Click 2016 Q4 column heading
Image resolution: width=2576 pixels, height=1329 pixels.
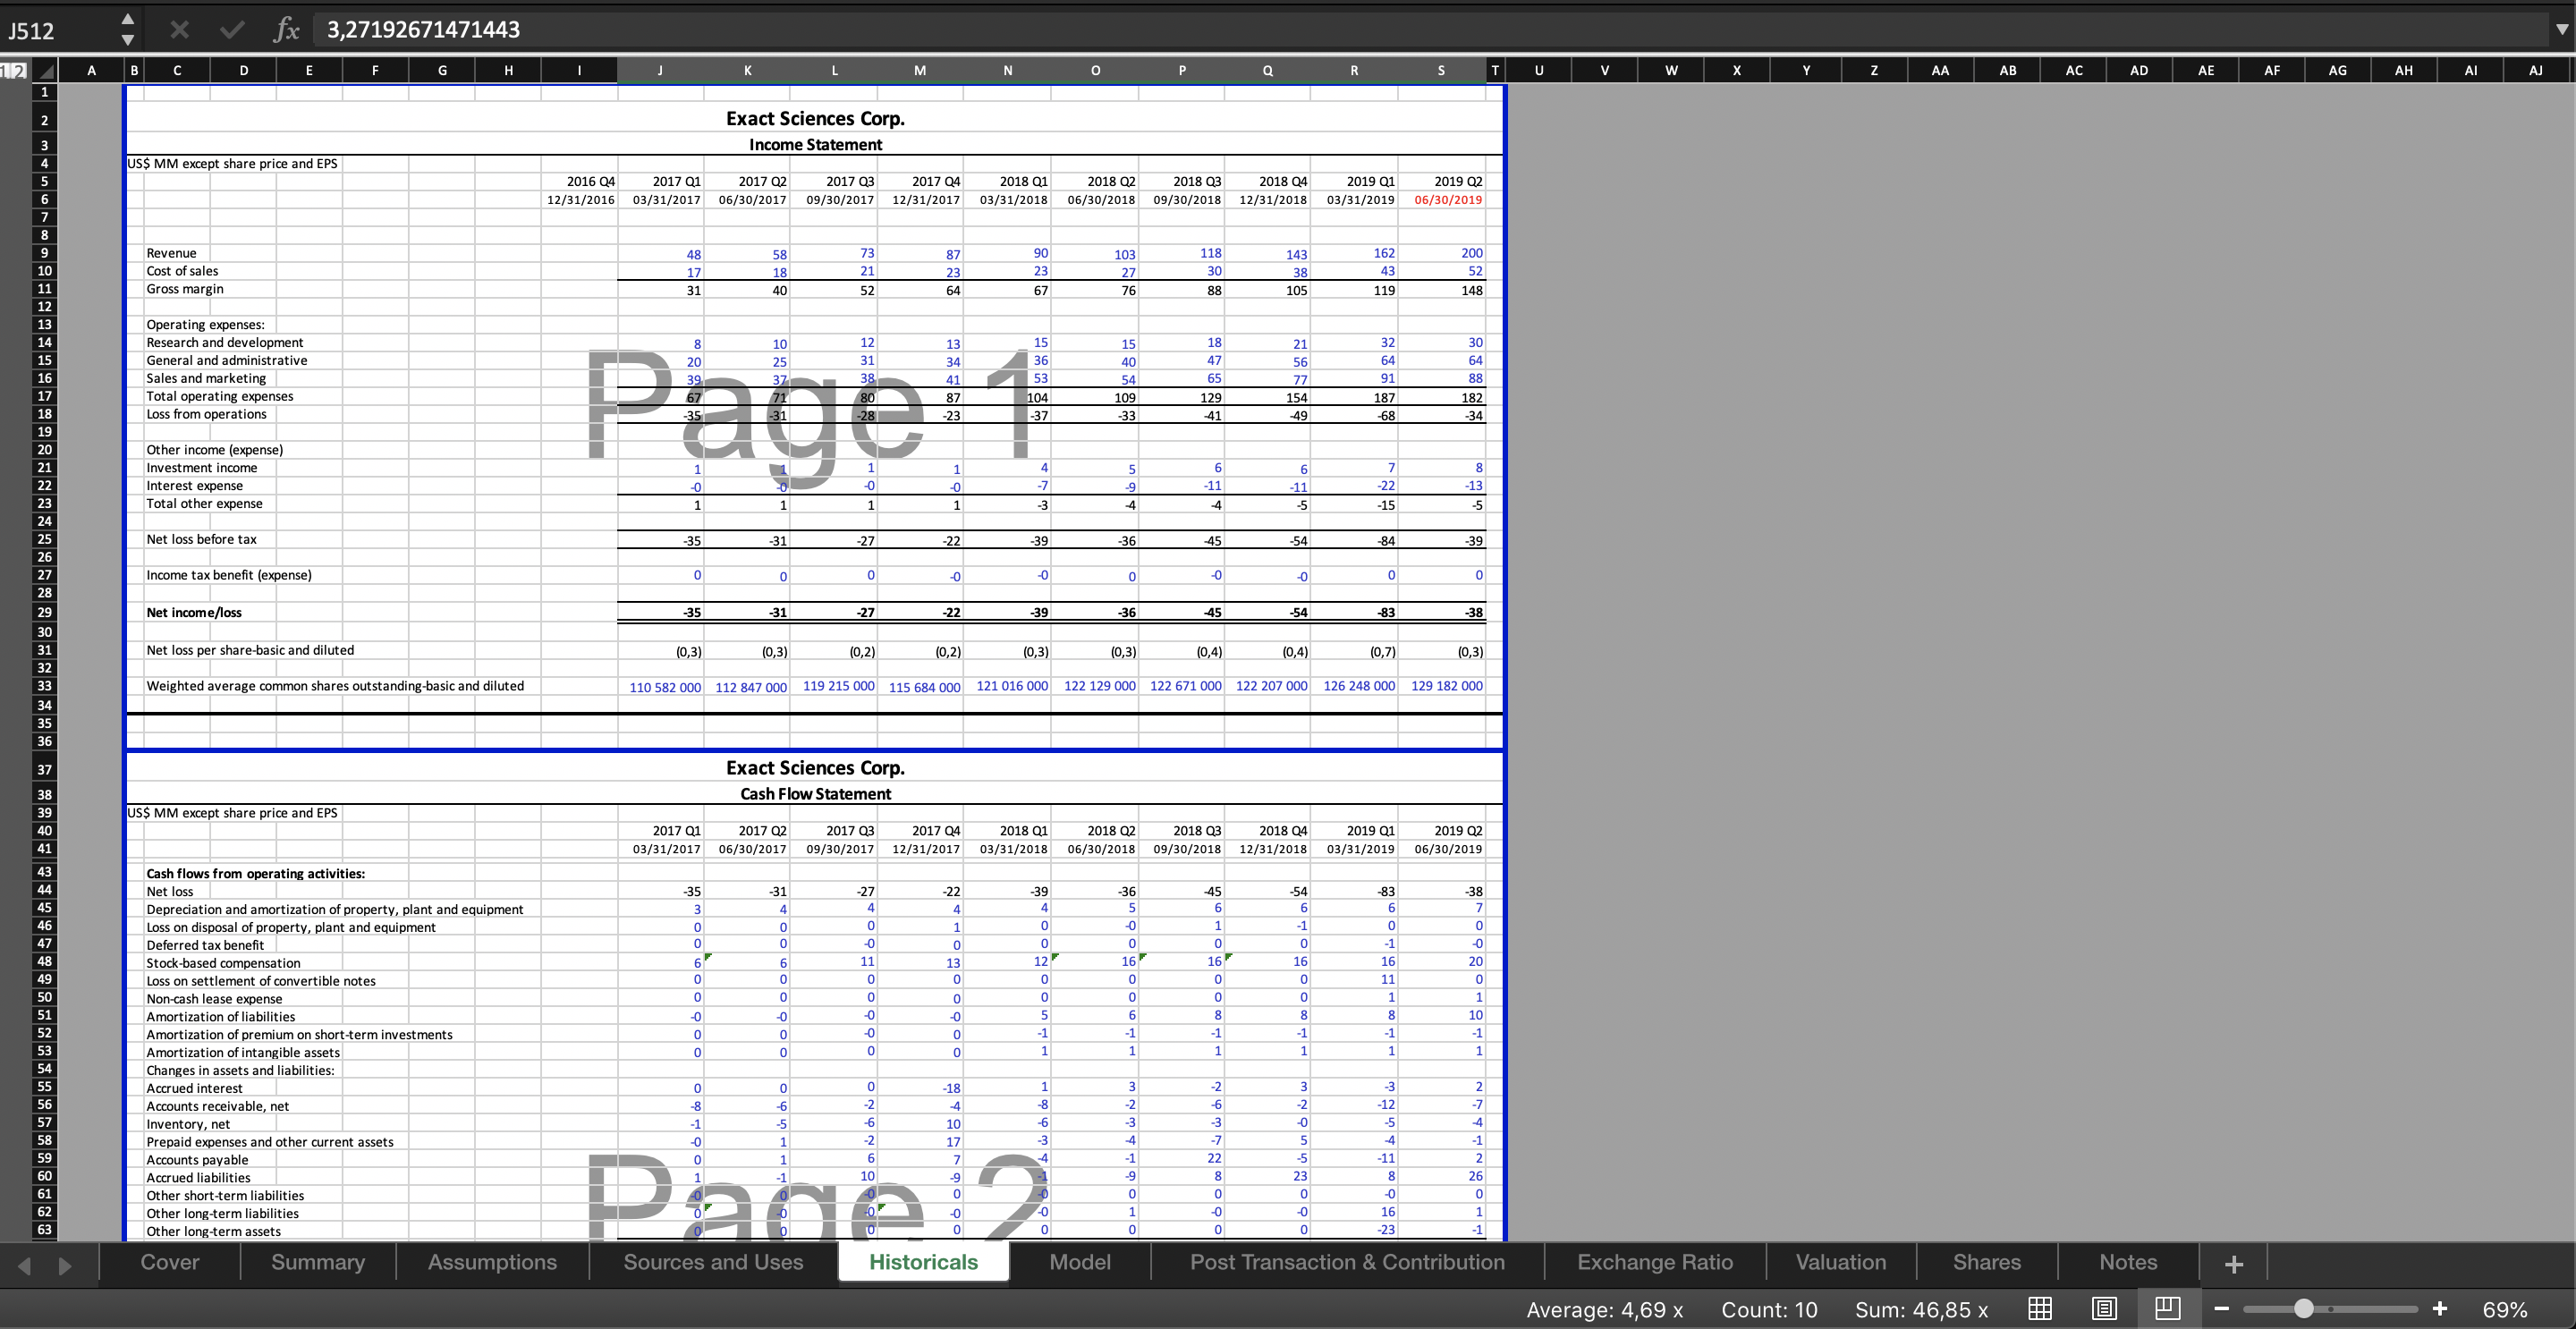590,181
